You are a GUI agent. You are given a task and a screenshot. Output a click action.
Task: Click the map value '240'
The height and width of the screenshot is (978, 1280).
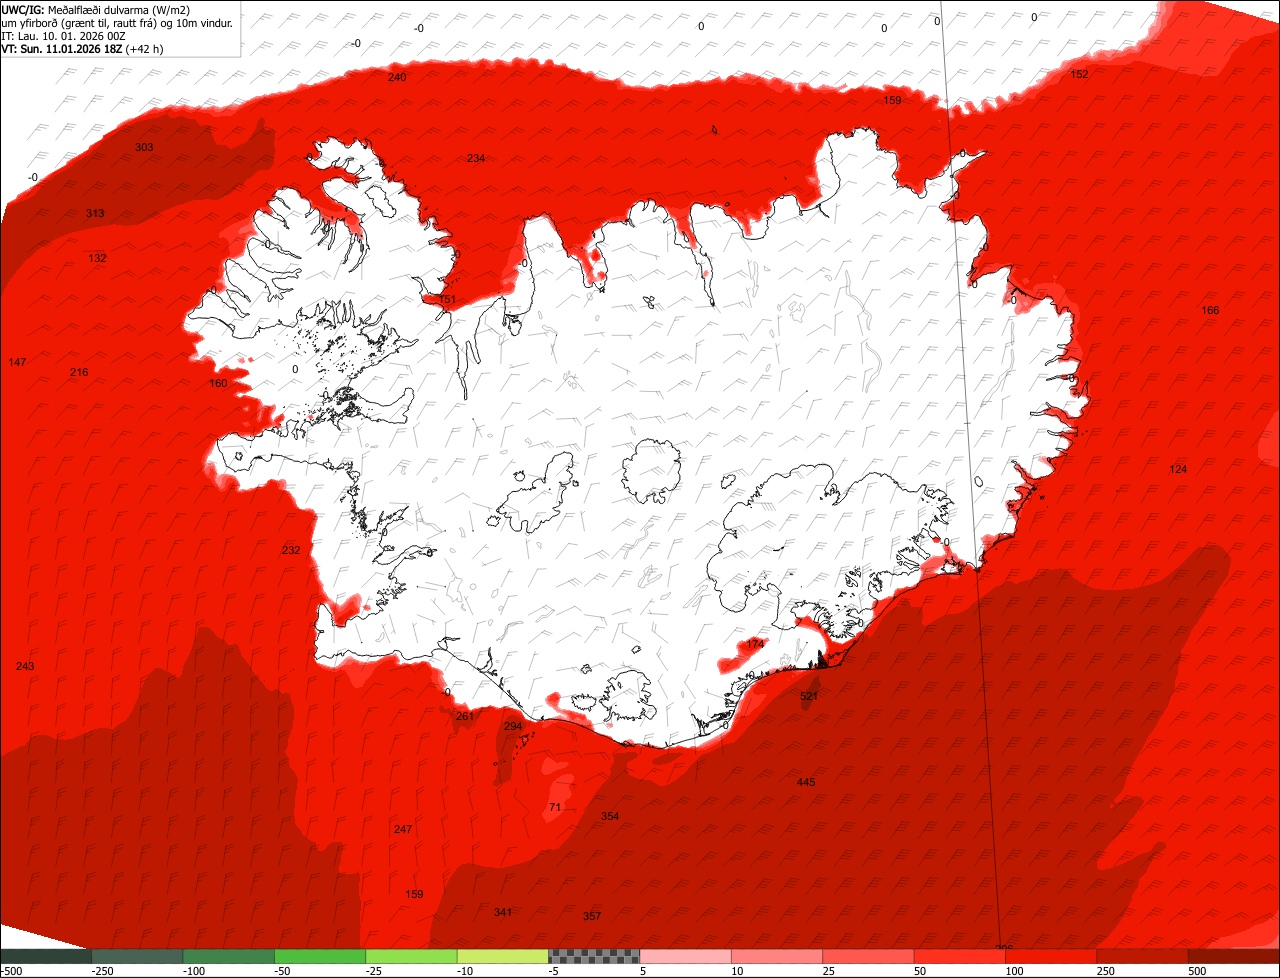point(397,77)
